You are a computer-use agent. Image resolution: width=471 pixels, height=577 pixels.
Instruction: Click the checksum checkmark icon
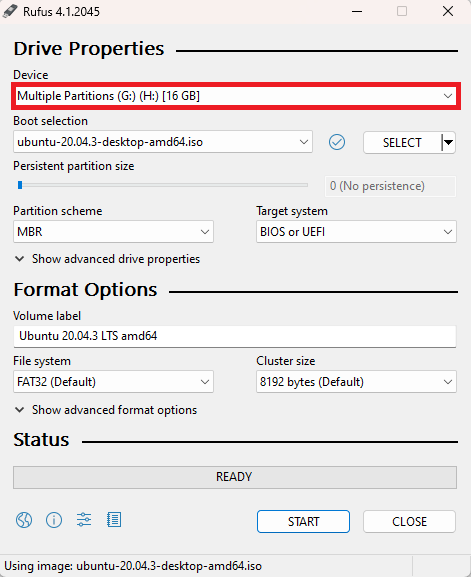point(337,142)
